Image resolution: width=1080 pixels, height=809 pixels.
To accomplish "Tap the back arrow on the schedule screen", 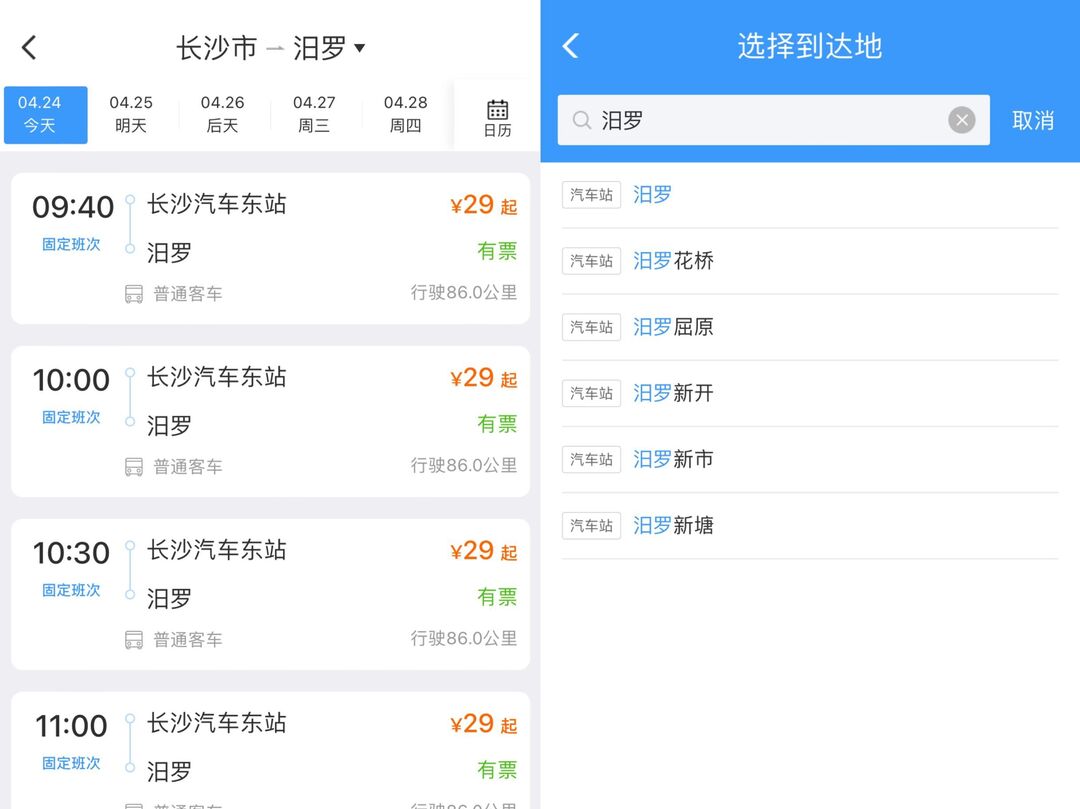I will tap(29, 47).
